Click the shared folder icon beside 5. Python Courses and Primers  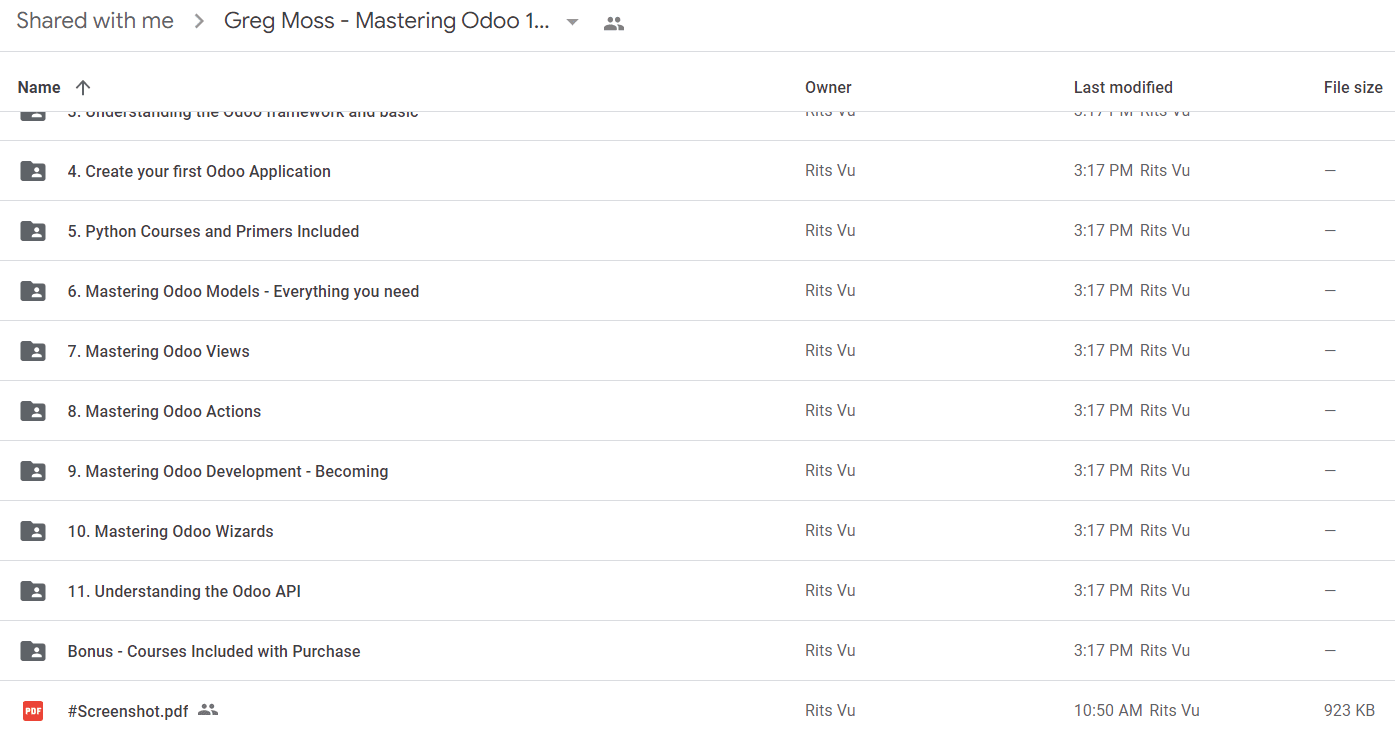tap(33, 231)
